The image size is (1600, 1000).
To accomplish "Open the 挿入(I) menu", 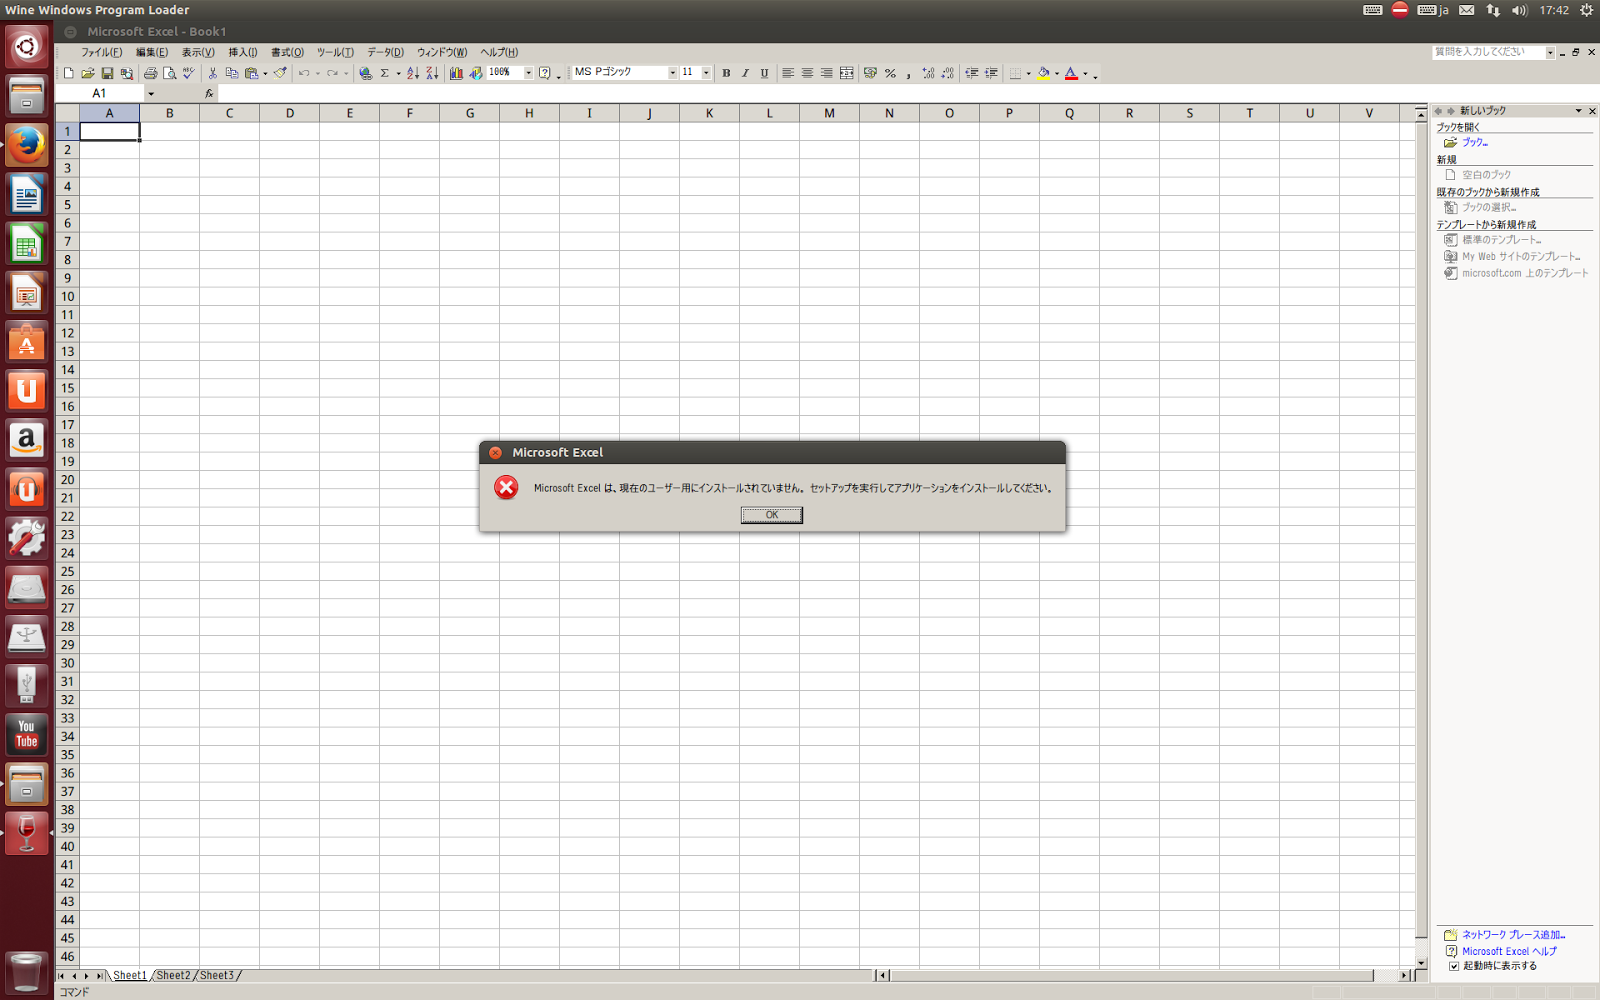I will [x=242, y=52].
